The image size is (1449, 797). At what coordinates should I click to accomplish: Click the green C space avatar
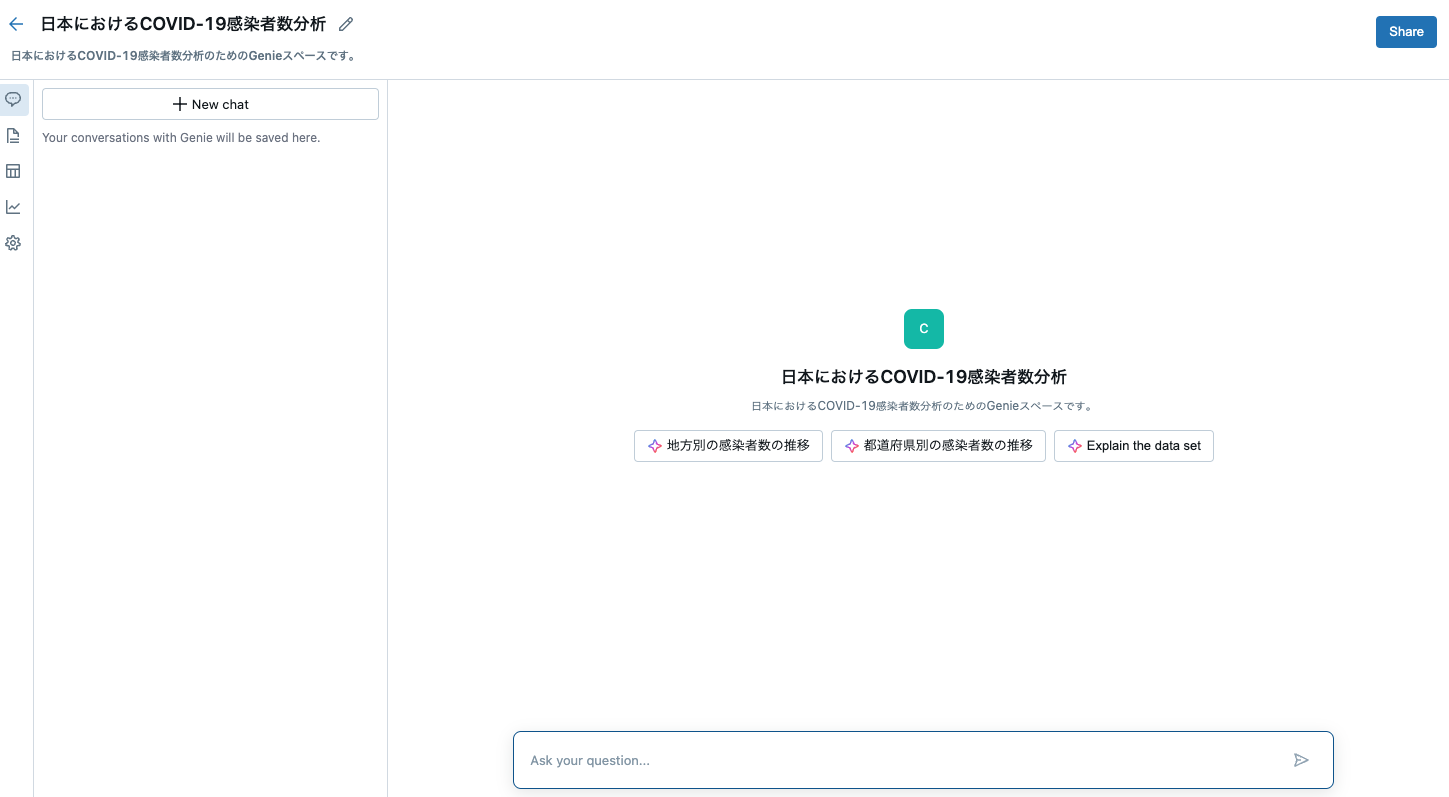[x=923, y=328]
